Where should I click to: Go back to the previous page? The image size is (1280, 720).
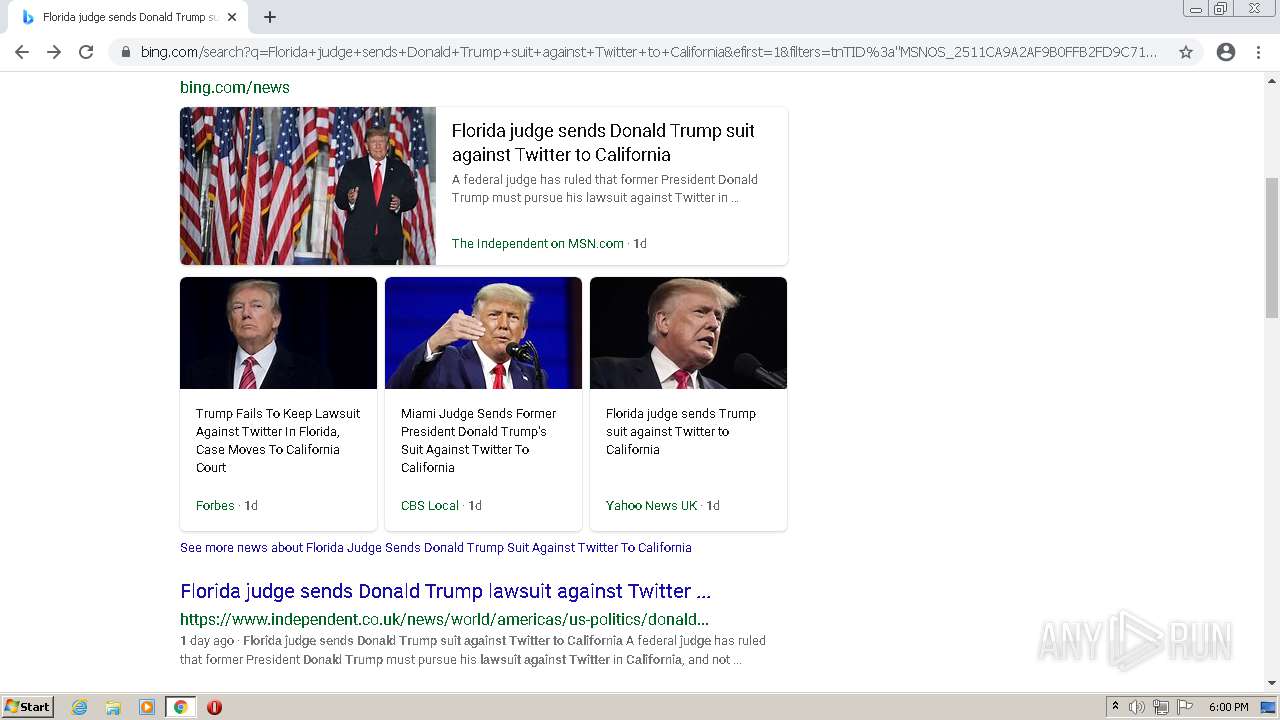pos(22,52)
